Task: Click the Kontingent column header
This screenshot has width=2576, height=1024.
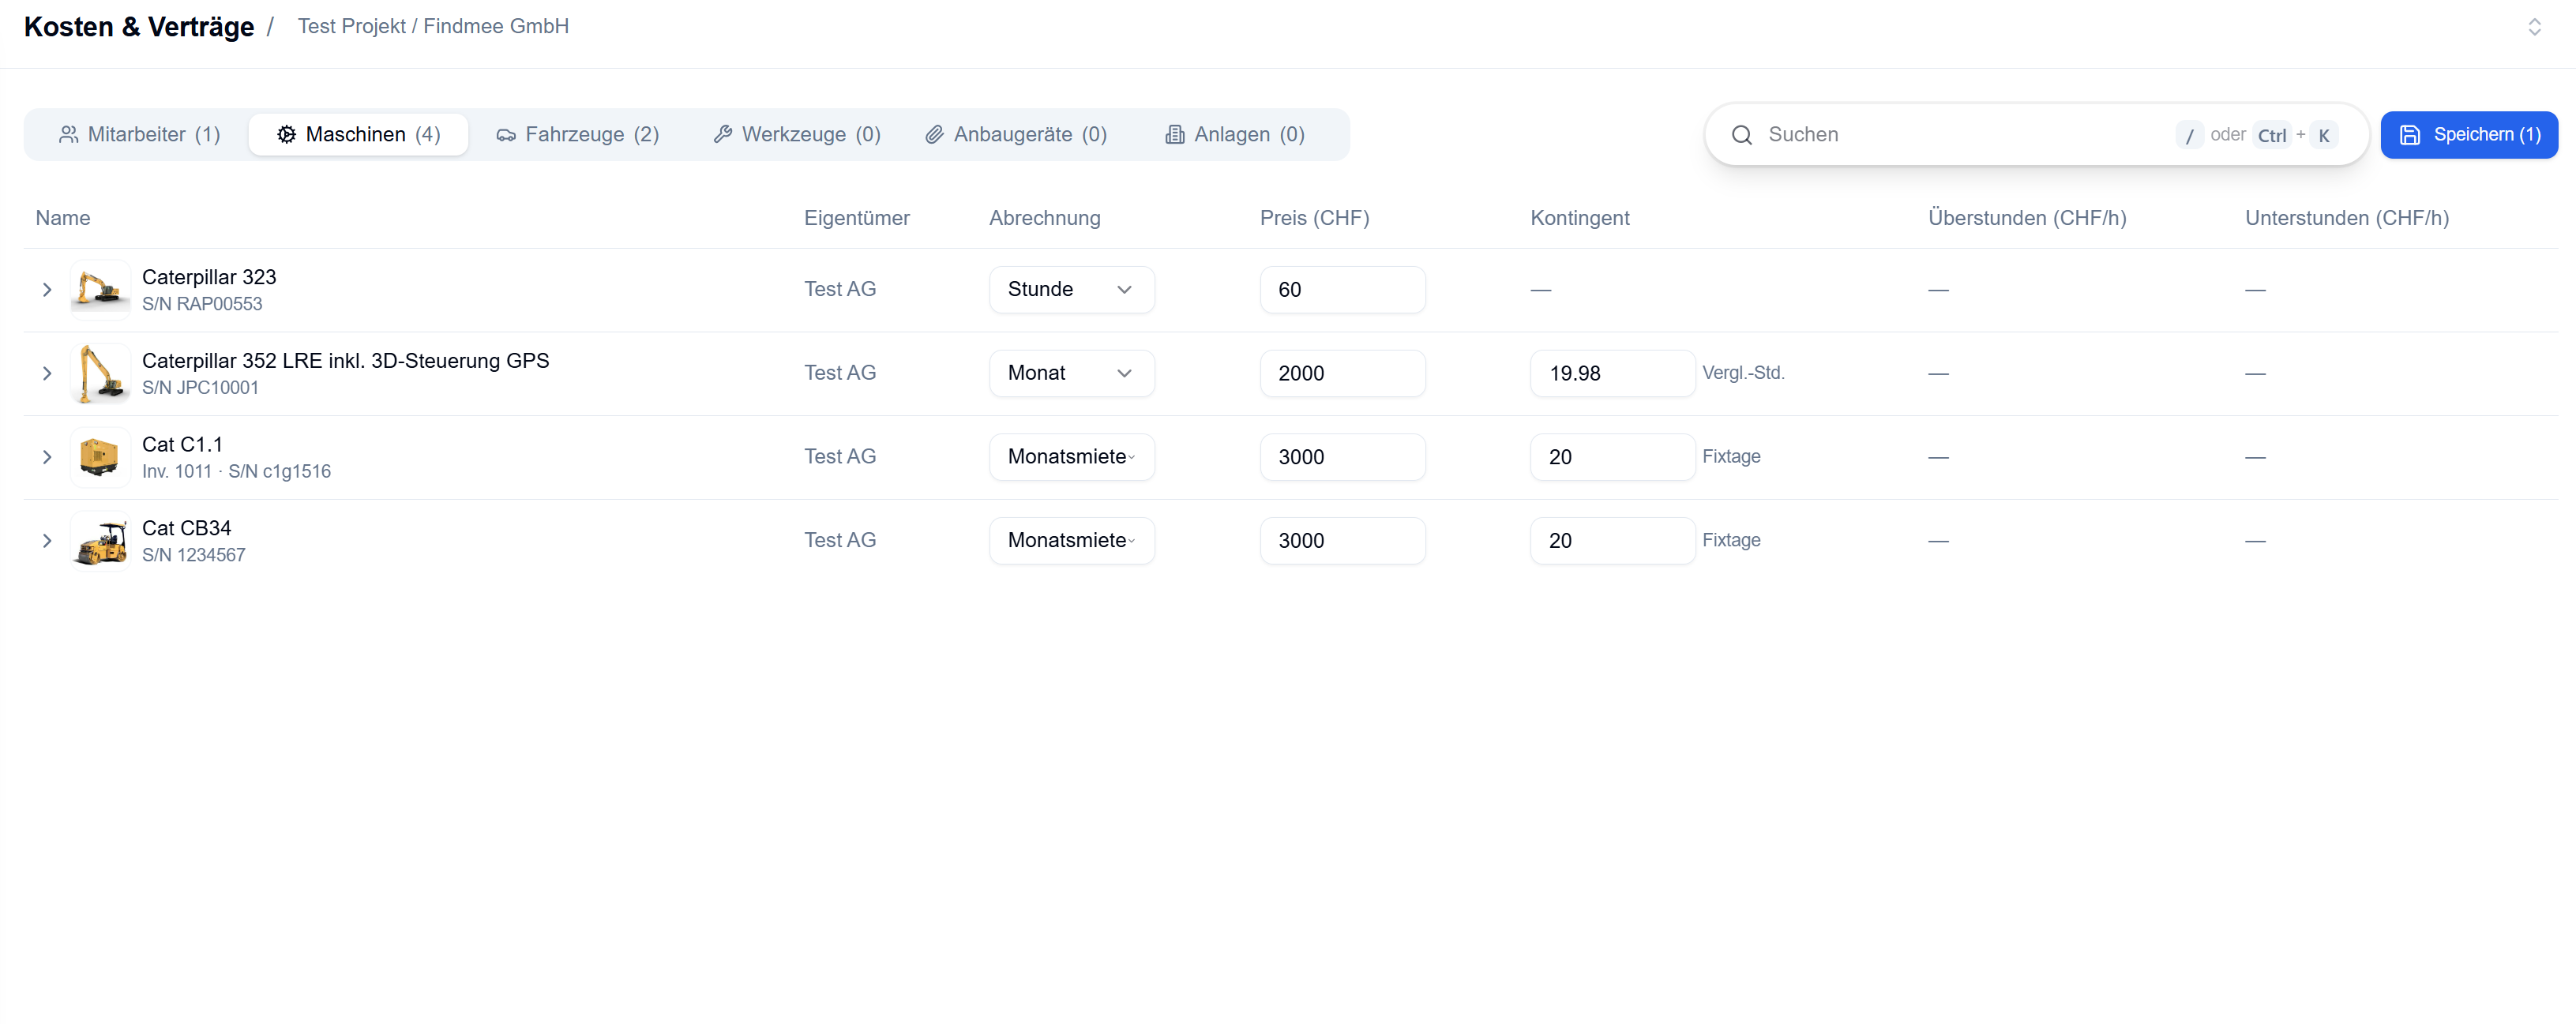Action: point(1580,218)
